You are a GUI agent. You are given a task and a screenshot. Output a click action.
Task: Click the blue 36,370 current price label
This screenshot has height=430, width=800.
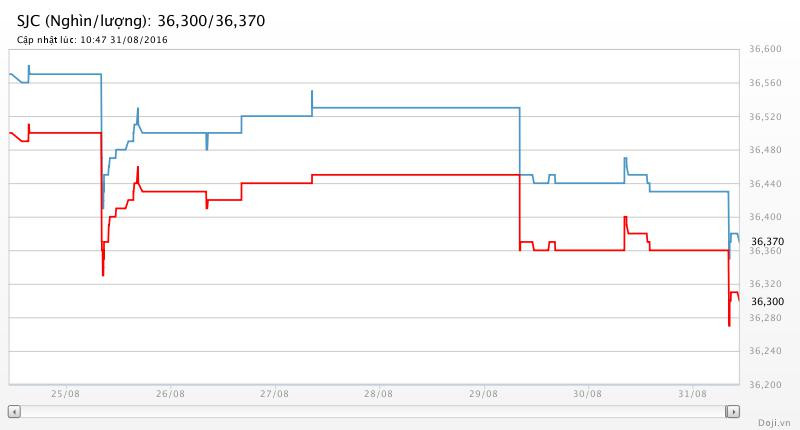767,241
